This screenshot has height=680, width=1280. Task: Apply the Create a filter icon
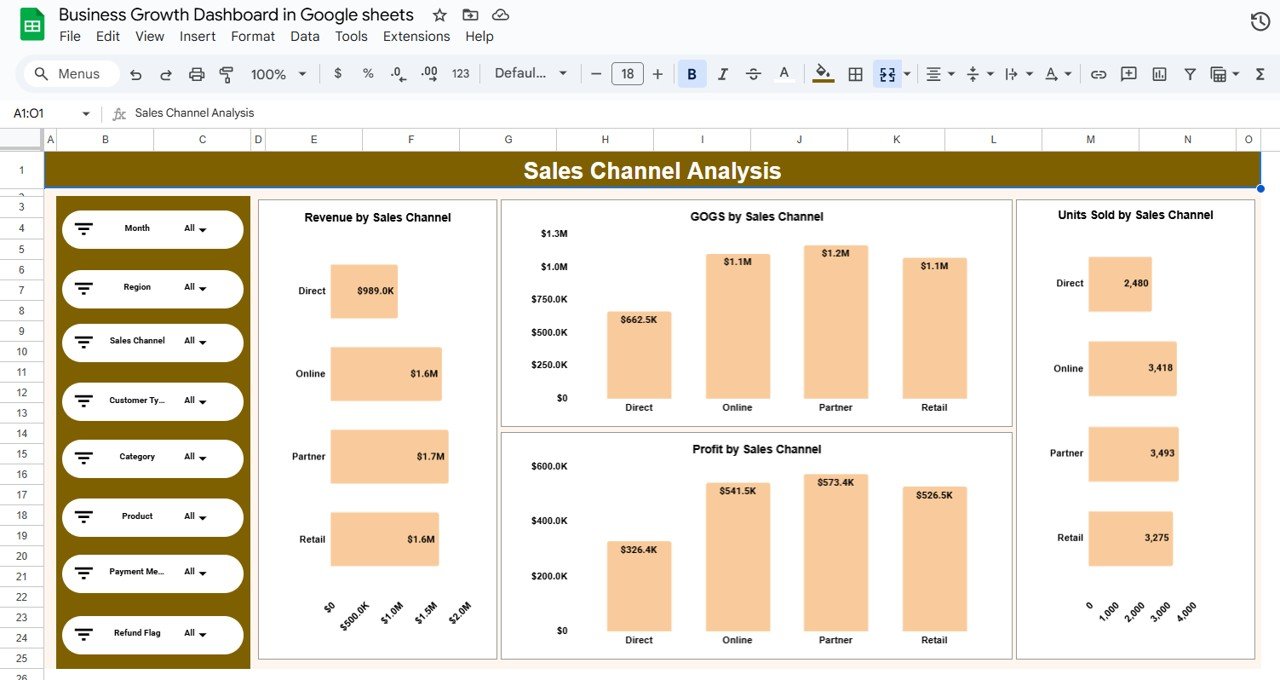point(1191,73)
